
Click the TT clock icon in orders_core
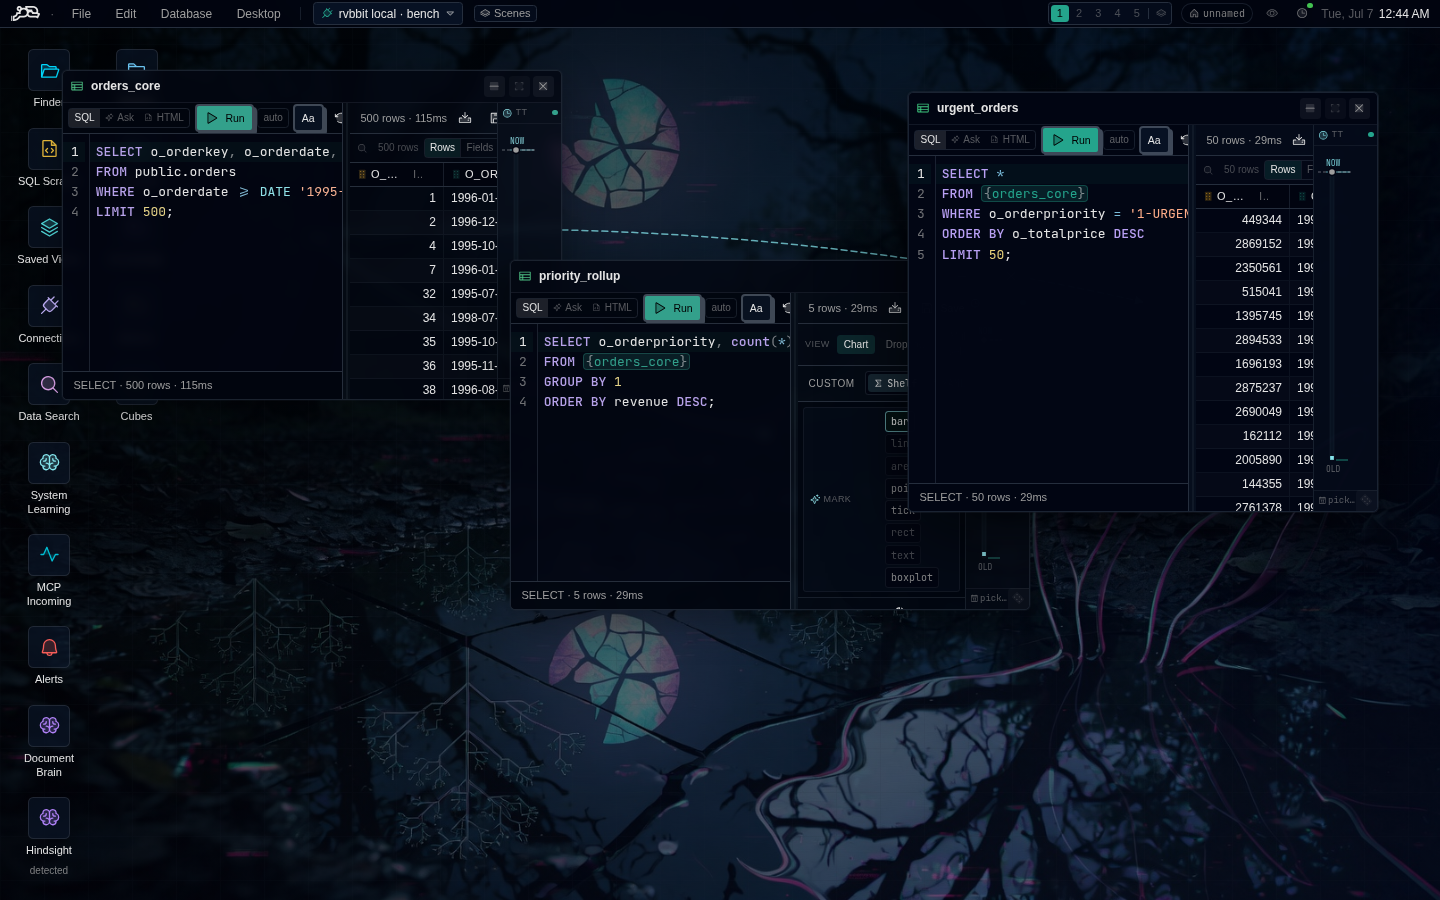(507, 113)
